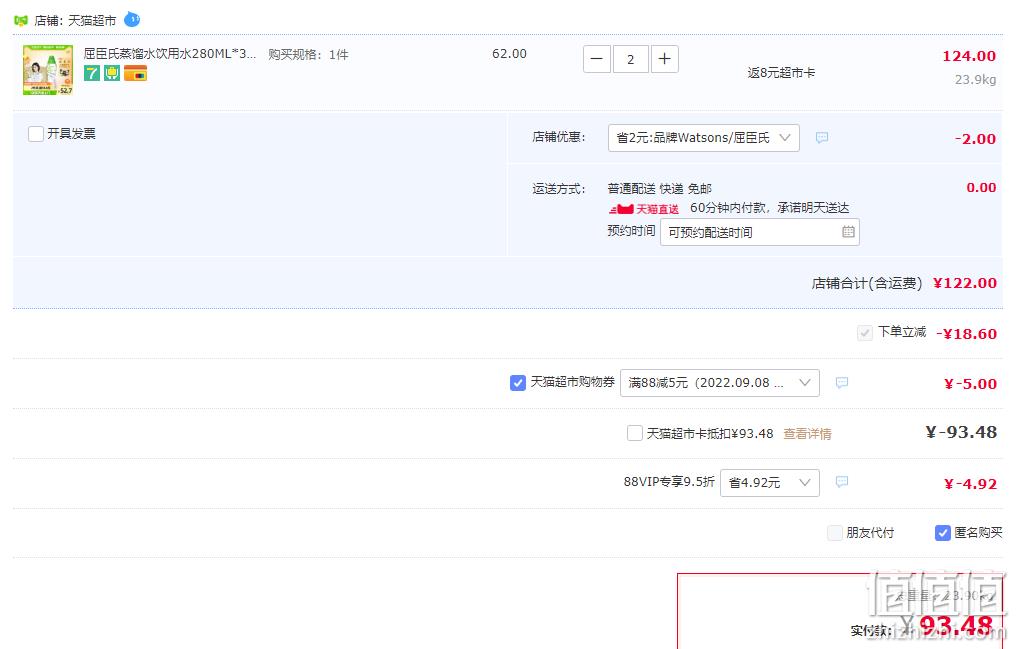This screenshot has height=649, width=1016.
Task: Click the green shield guarantee badge icon
Action: pos(112,73)
